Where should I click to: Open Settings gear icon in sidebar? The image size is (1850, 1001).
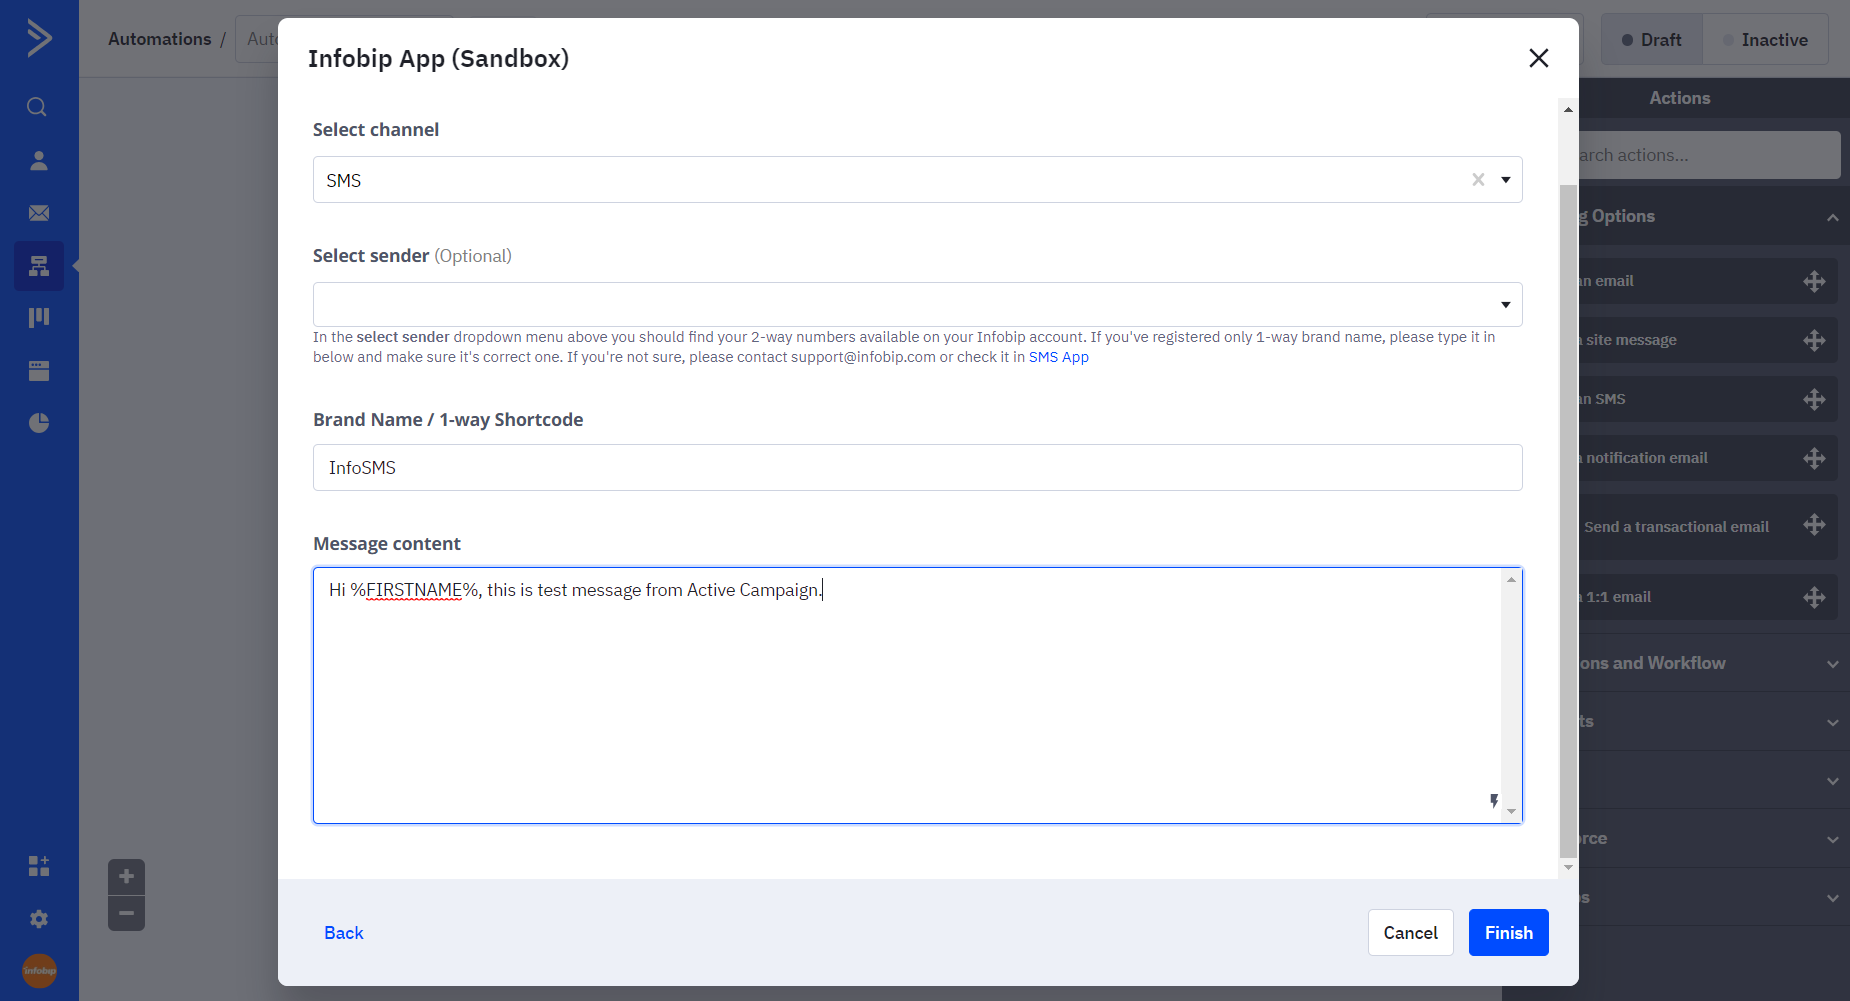[x=39, y=919]
